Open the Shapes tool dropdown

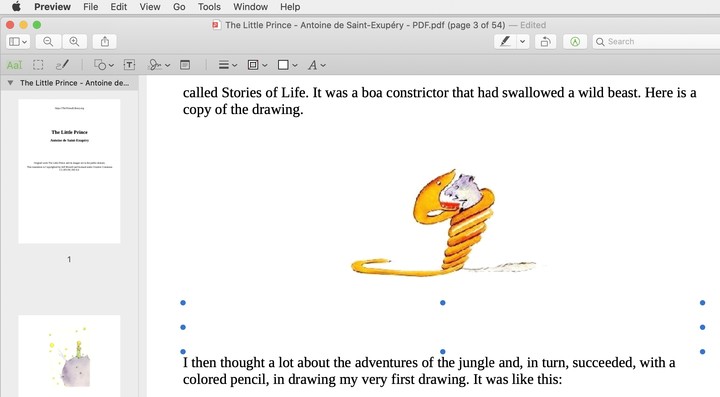tap(104, 65)
